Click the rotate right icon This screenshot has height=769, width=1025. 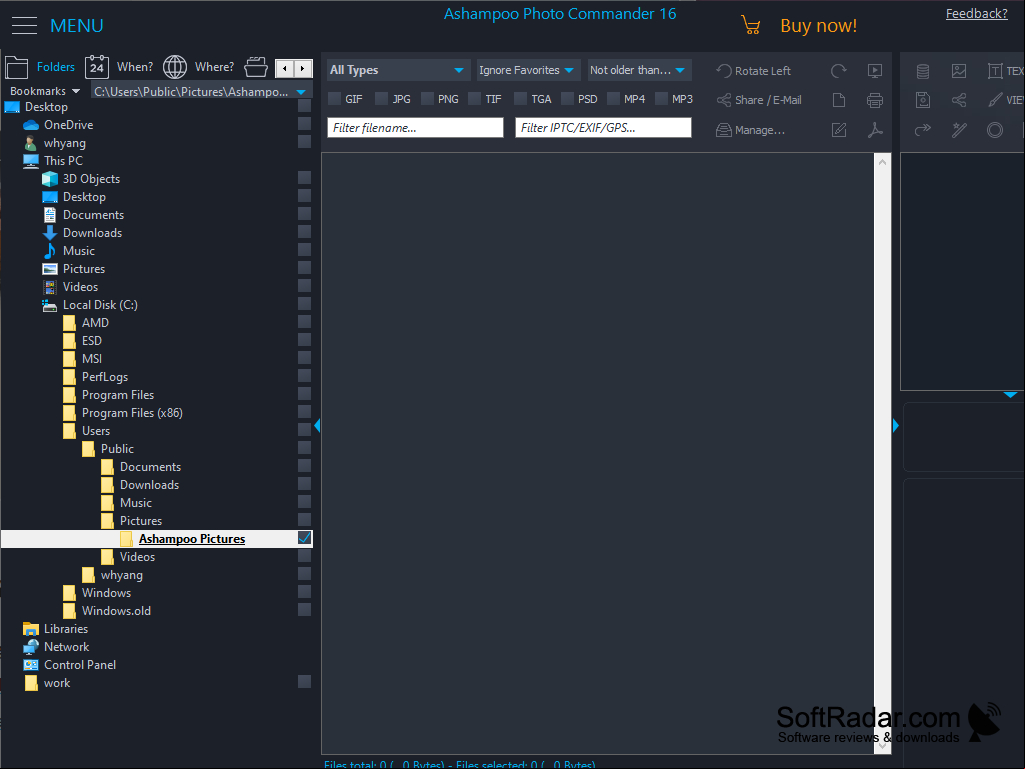[839, 71]
